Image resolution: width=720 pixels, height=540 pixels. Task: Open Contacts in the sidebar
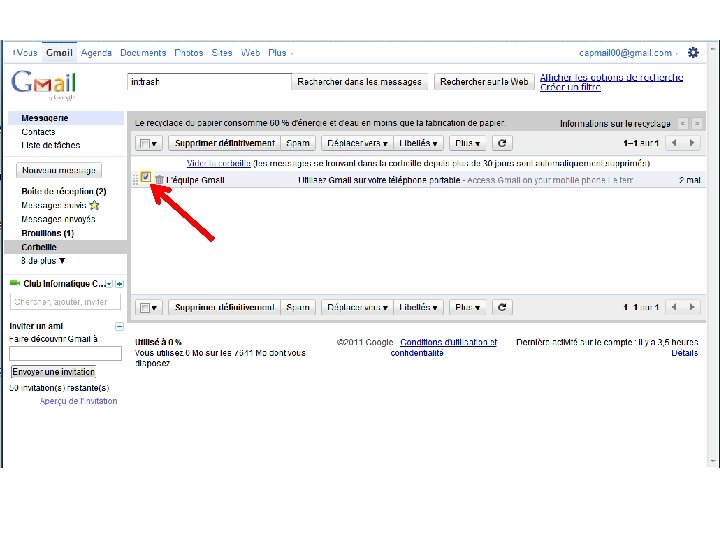click(x=38, y=132)
